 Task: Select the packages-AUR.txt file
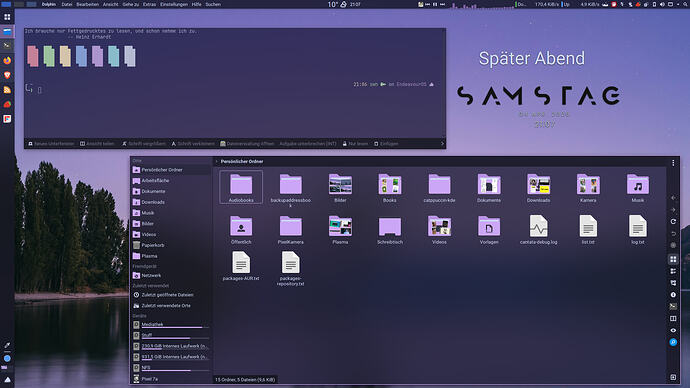(x=241, y=266)
